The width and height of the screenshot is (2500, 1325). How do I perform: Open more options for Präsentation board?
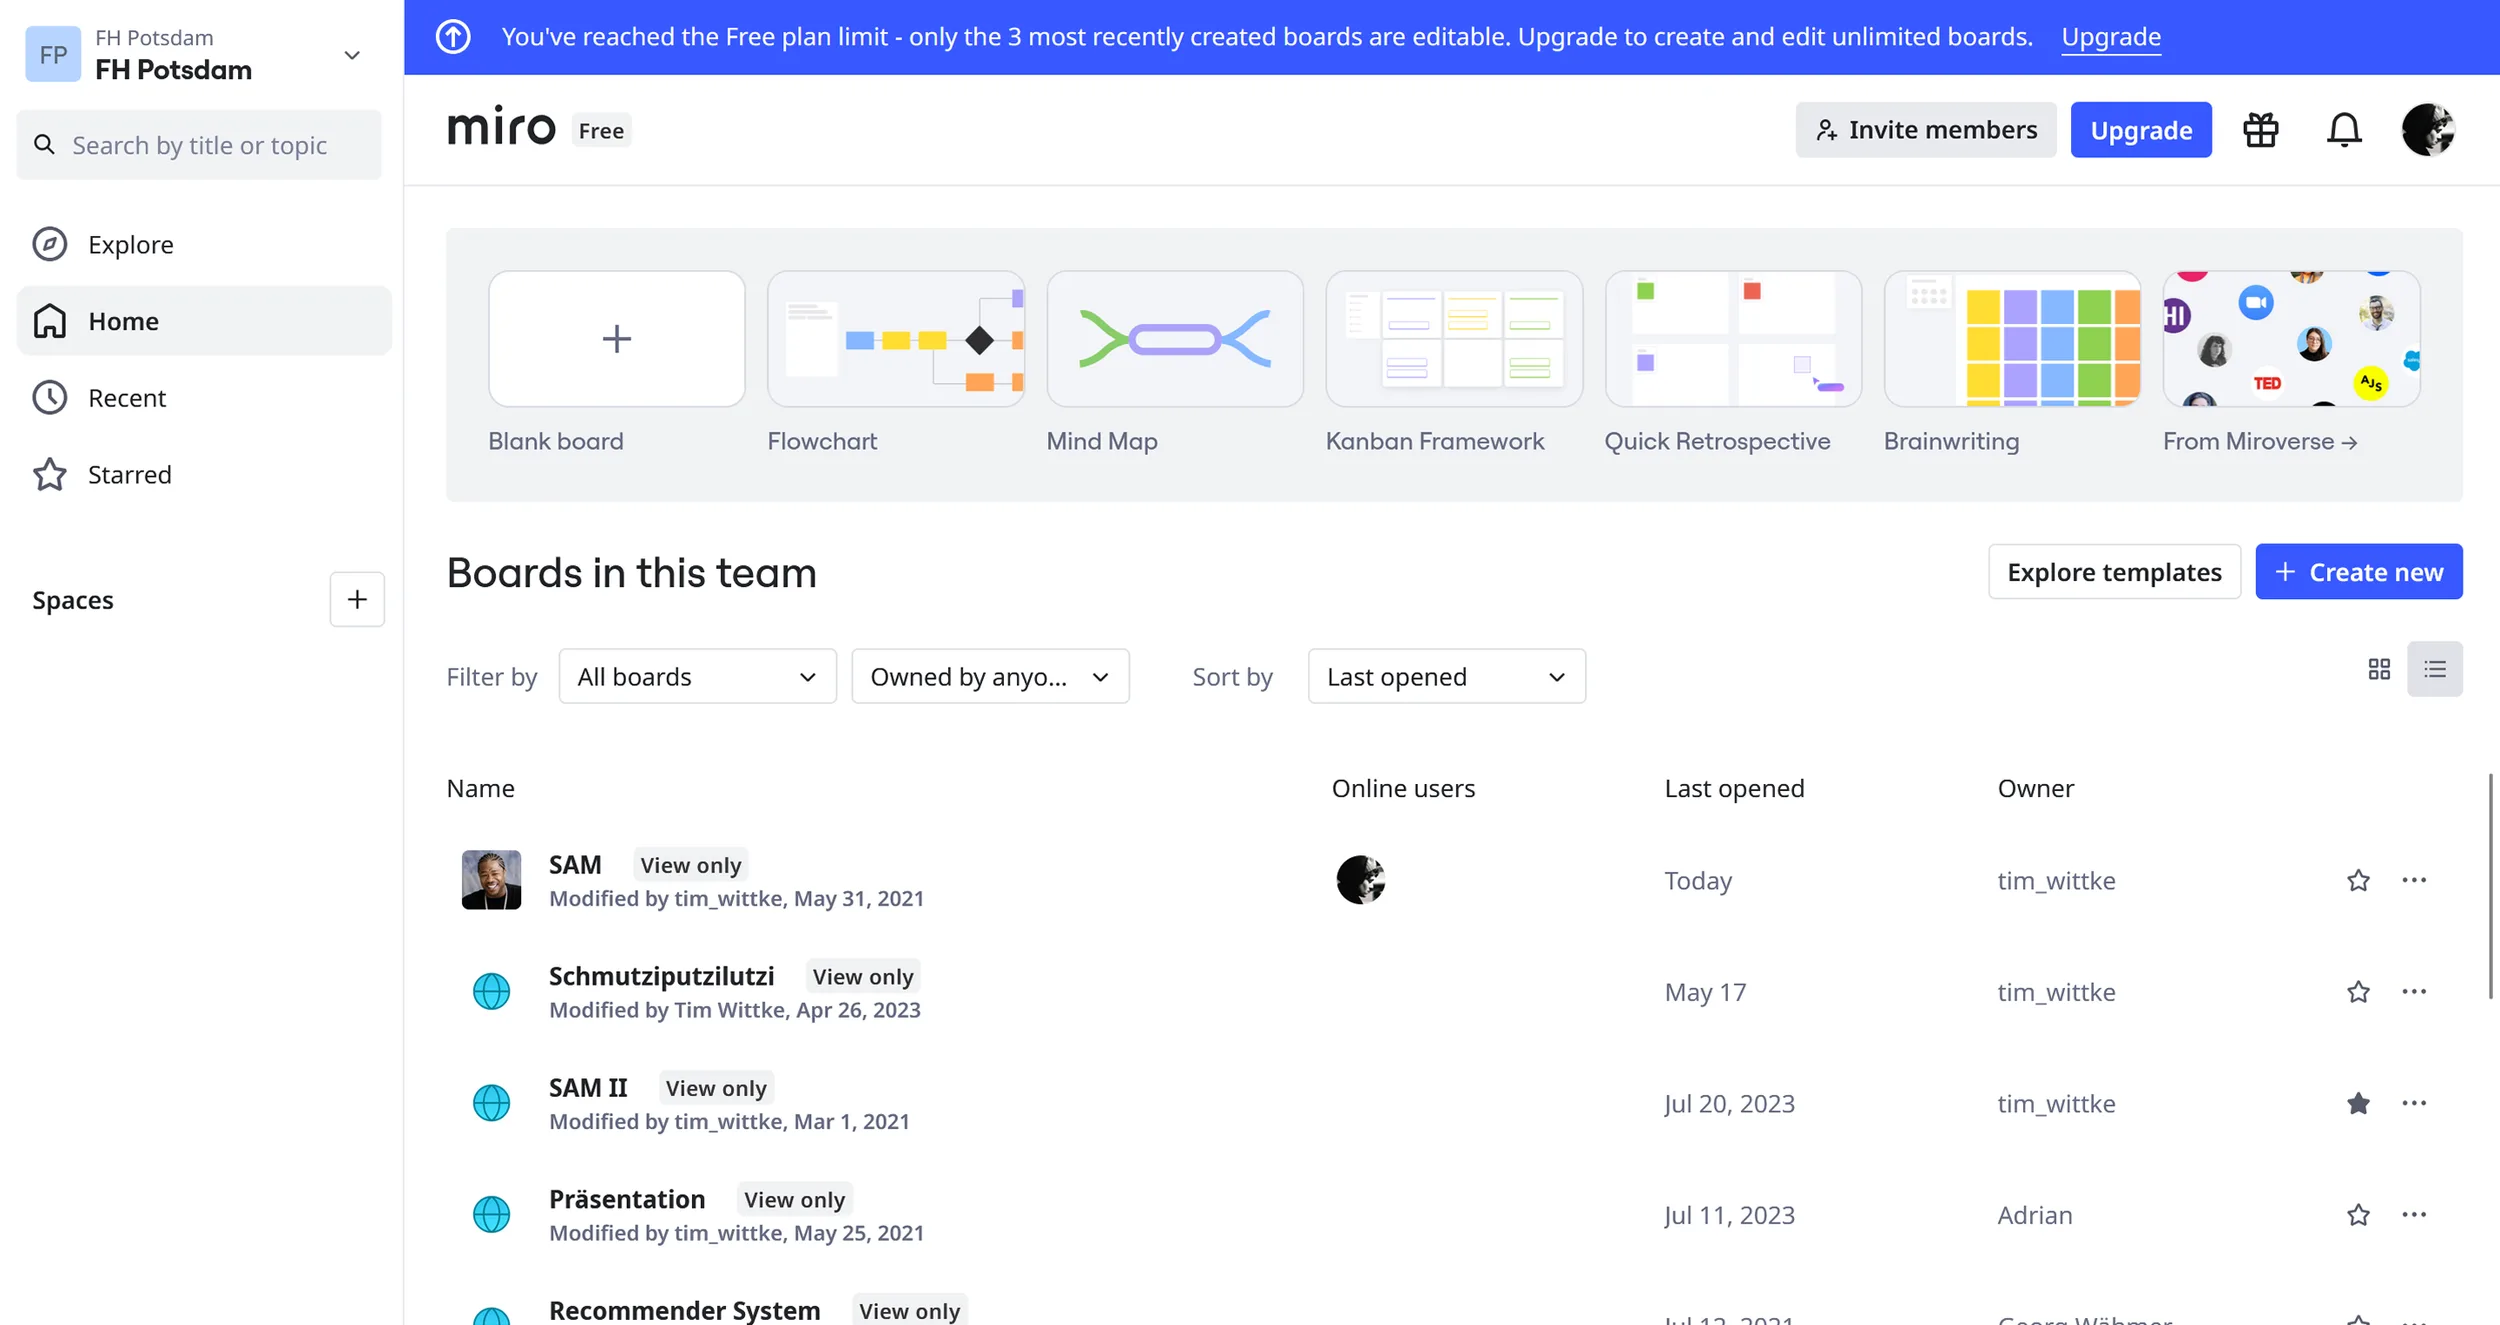[x=2414, y=1214]
